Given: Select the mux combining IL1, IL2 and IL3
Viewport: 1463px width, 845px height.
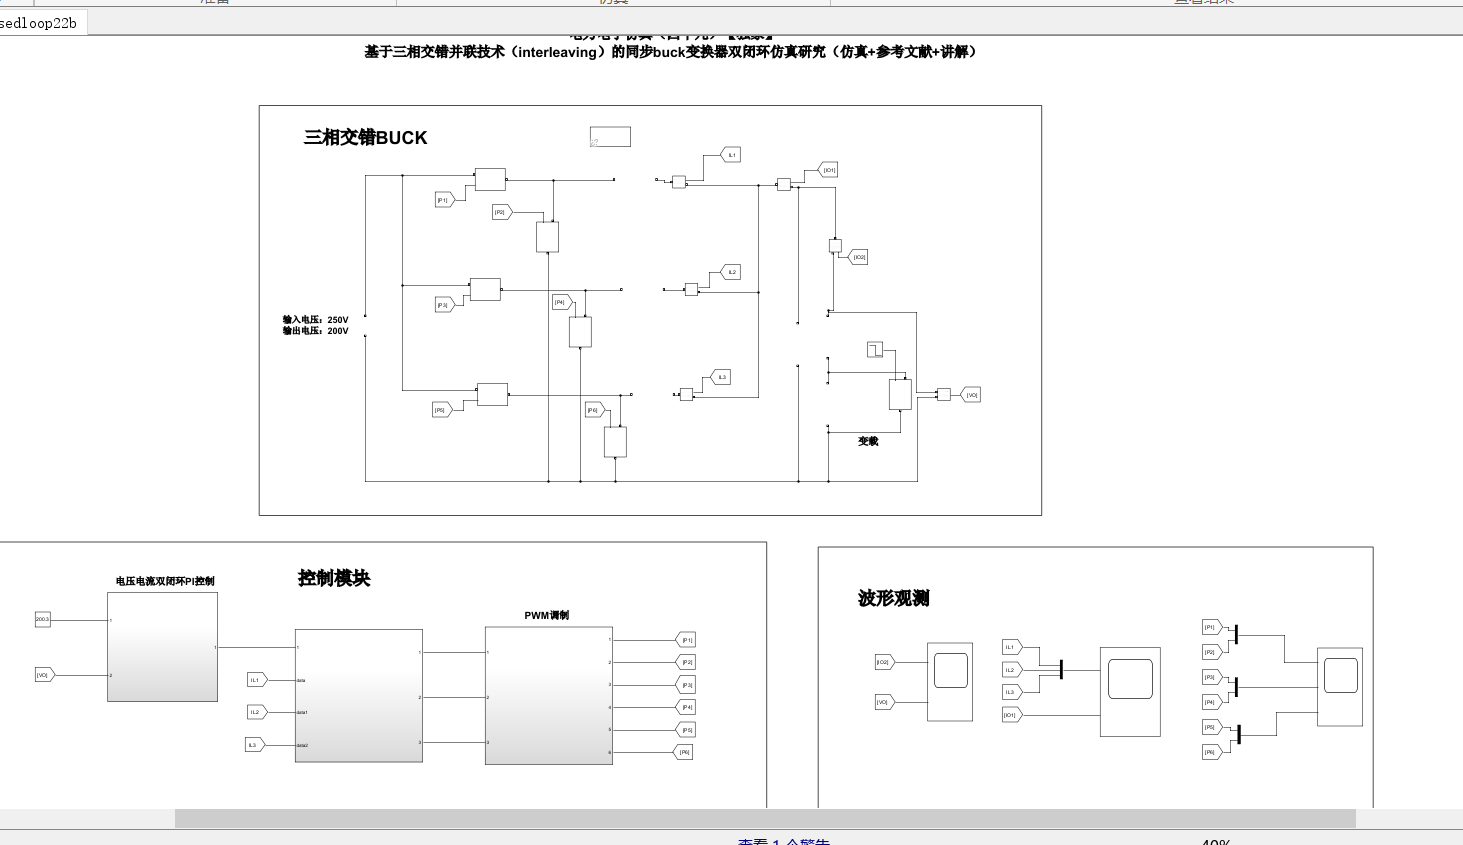Looking at the screenshot, I should (1061, 669).
